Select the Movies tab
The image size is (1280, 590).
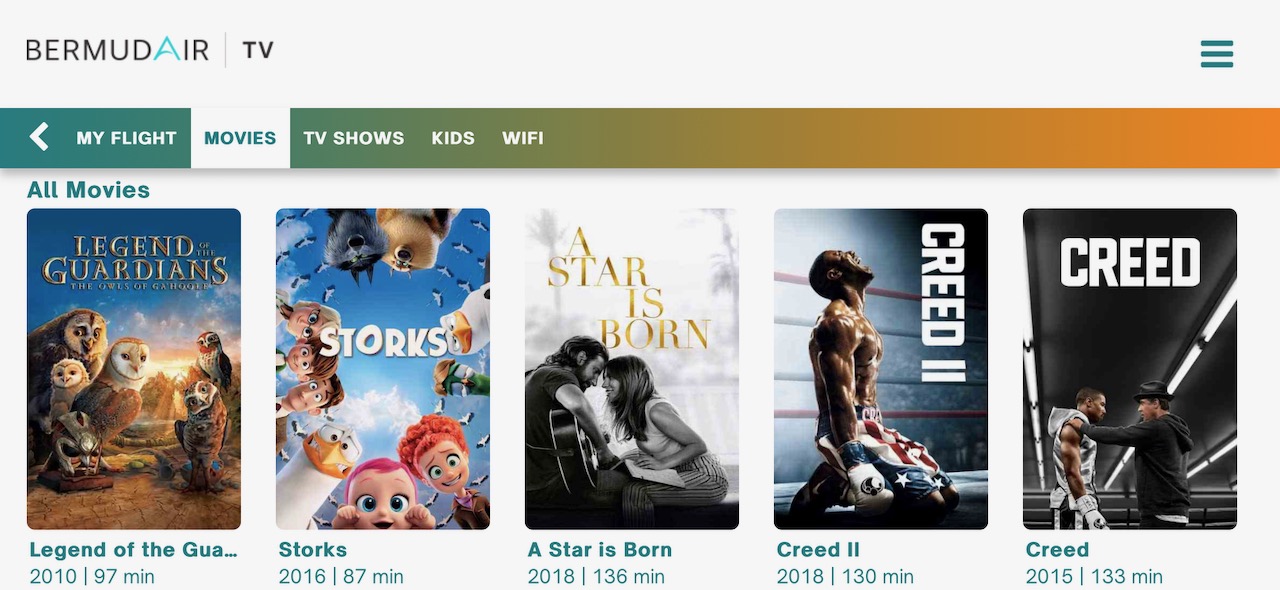240,138
